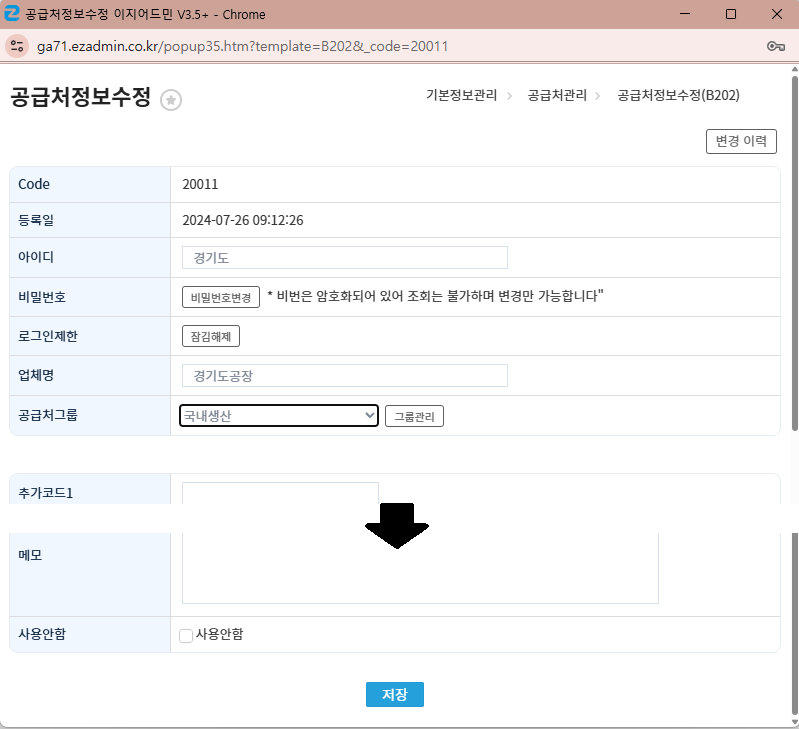Close the 공급처정보수정 popup window
The width and height of the screenshot is (799, 729).
point(777,14)
